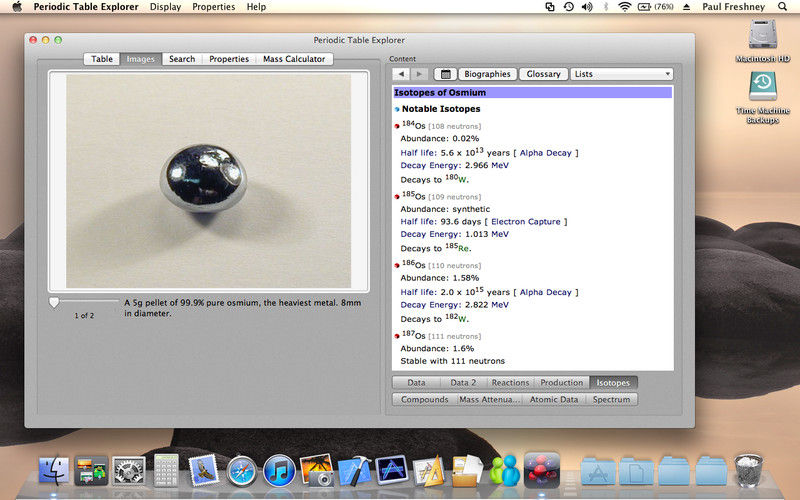The height and width of the screenshot is (500, 800).
Task: Open the Mail stamp icon in dock
Action: tap(204, 470)
